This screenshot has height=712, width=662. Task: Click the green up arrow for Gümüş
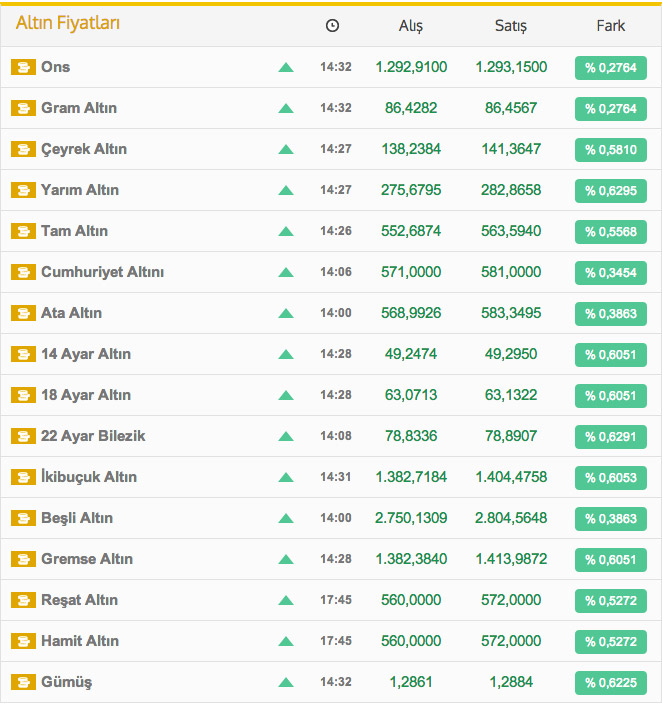[286, 682]
